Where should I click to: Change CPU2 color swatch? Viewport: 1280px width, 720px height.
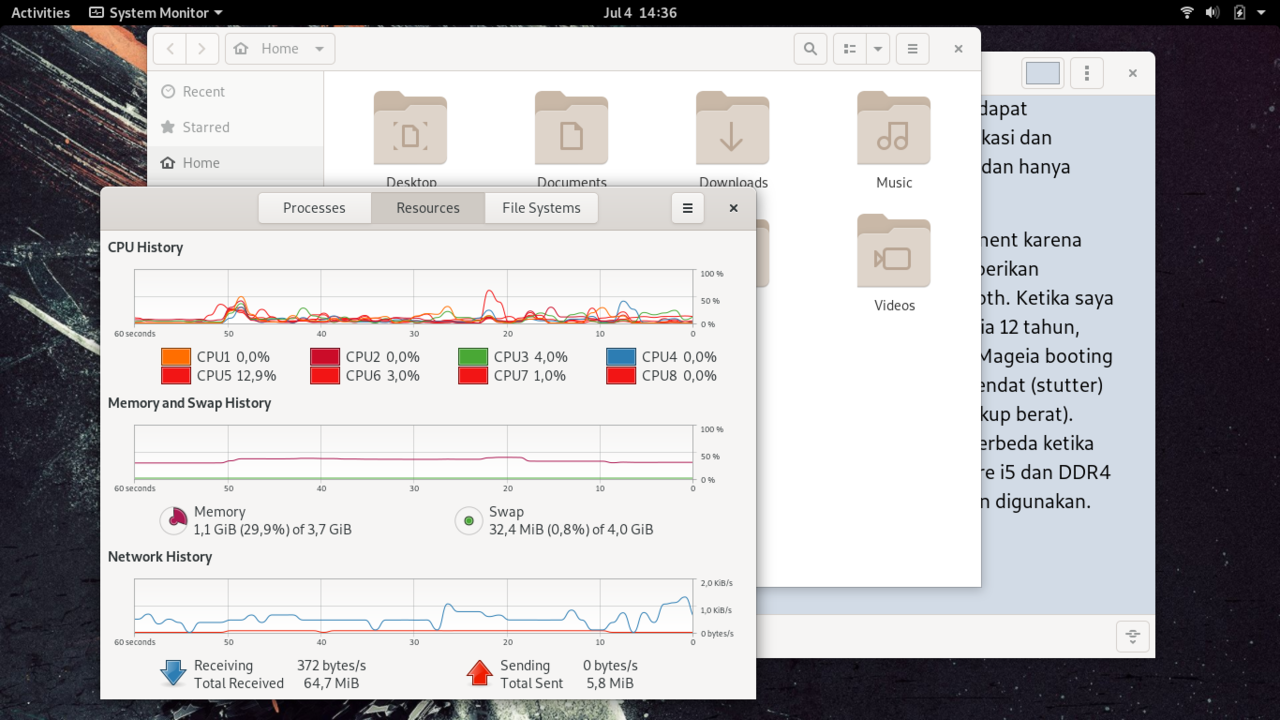coord(324,357)
